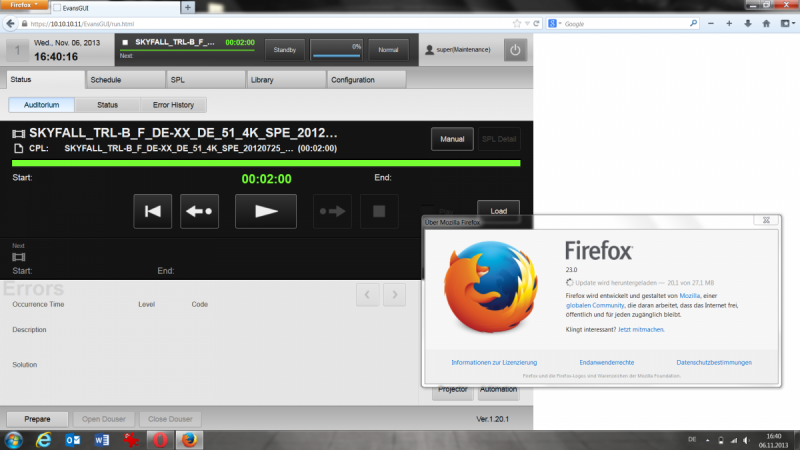The width and height of the screenshot is (800, 450).
Task: Jump to the start of the clip
Action: [x=152, y=211]
